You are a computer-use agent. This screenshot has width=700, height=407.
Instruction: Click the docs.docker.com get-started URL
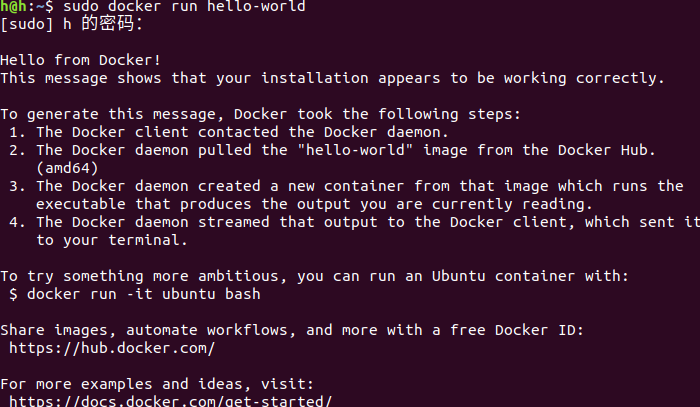click(171, 401)
